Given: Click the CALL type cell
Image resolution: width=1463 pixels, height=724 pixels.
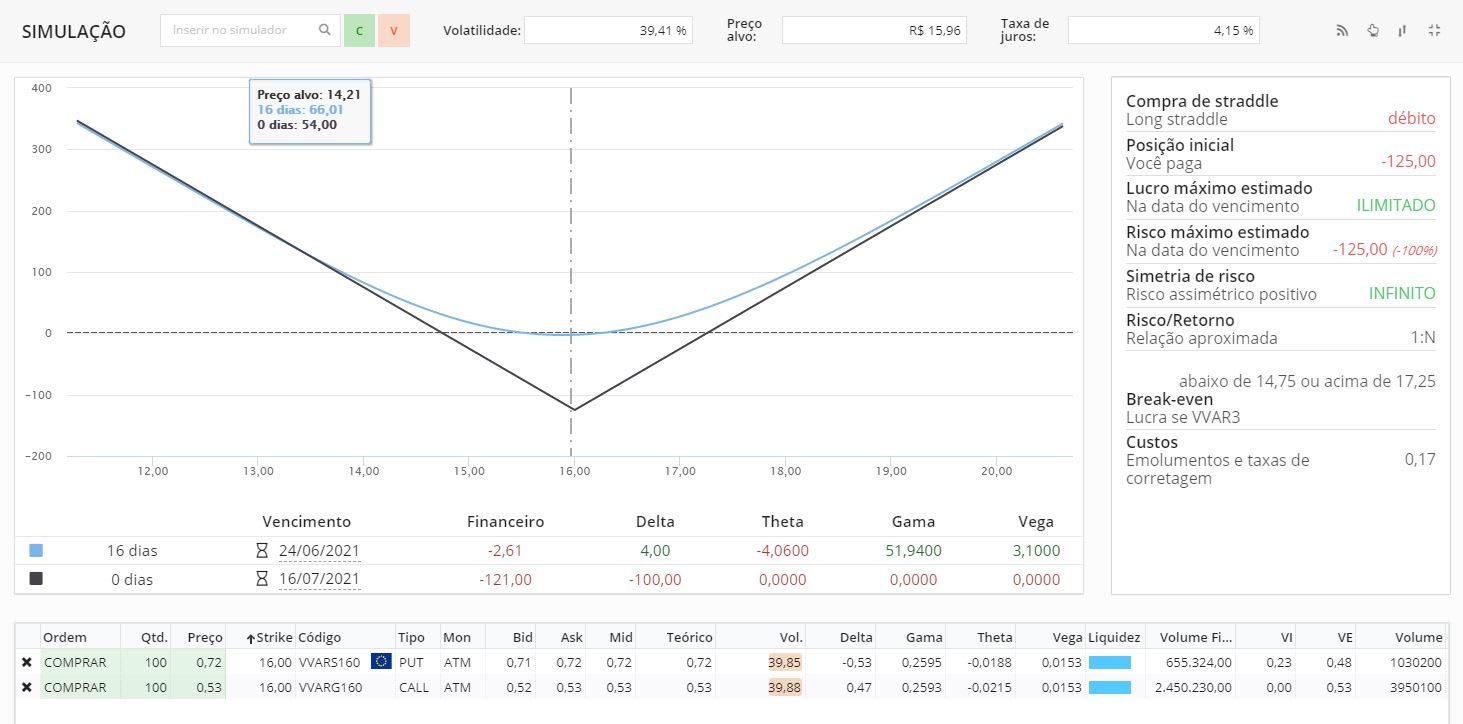Looking at the screenshot, I should [x=414, y=687].
